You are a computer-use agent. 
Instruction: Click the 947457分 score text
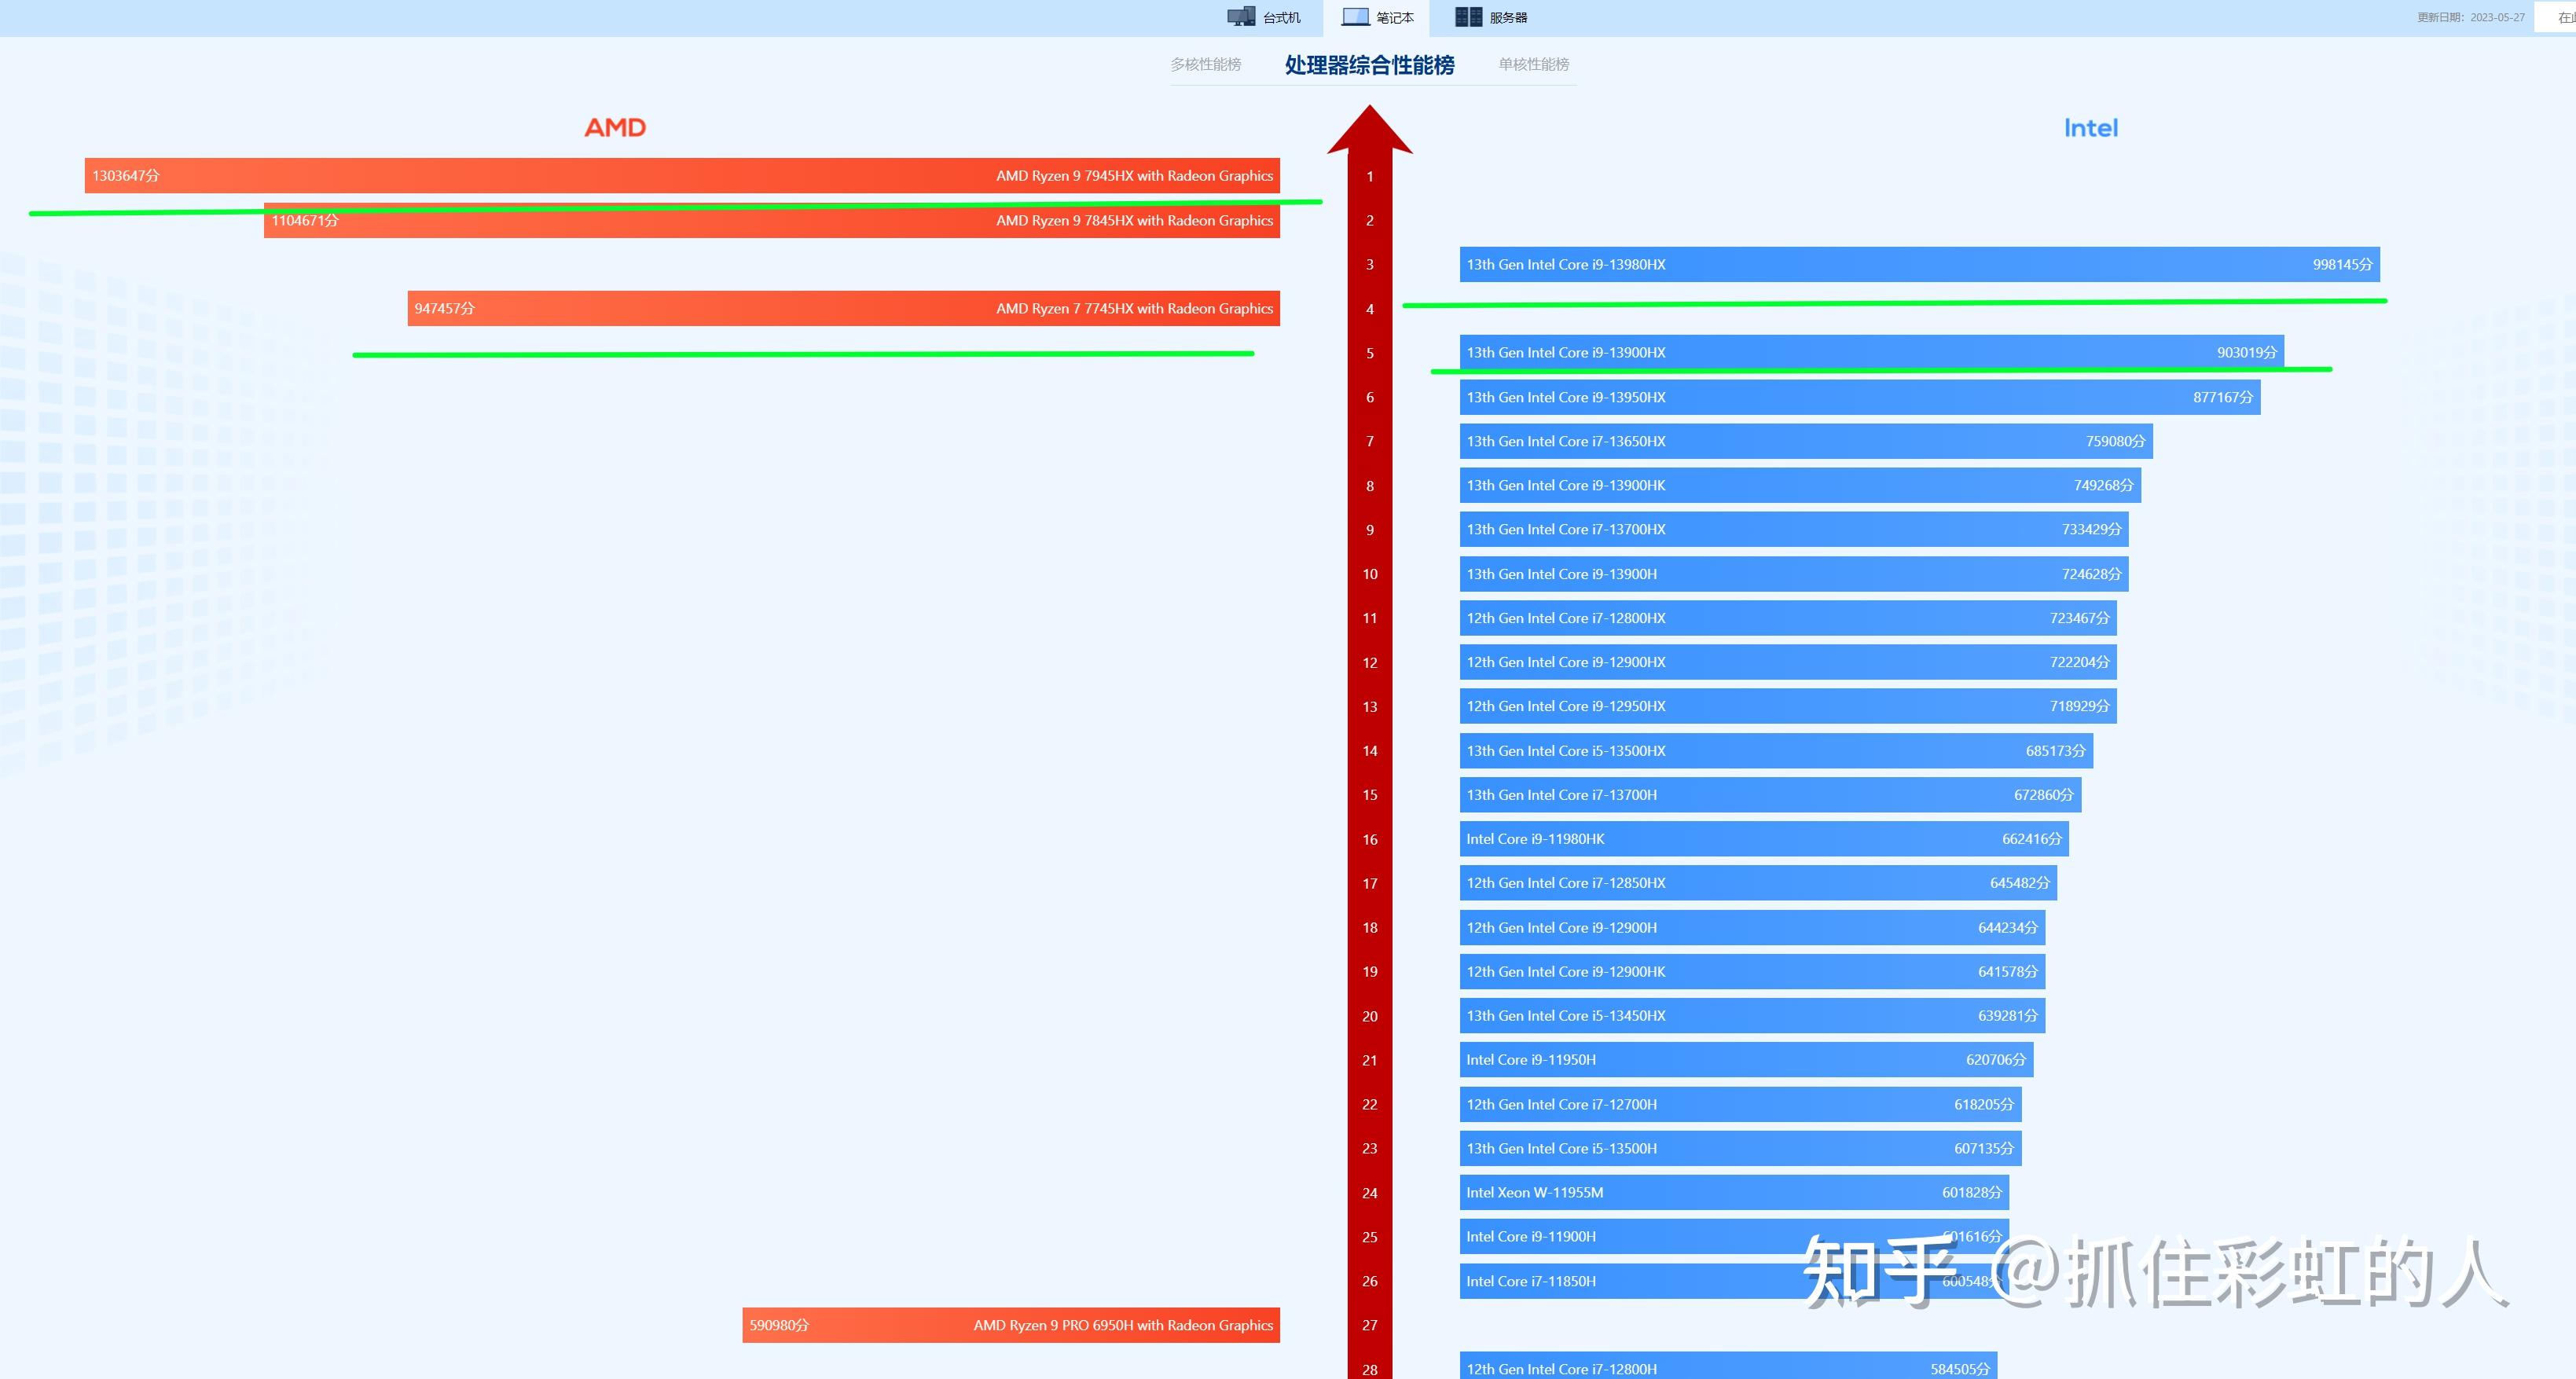[445, 309]
